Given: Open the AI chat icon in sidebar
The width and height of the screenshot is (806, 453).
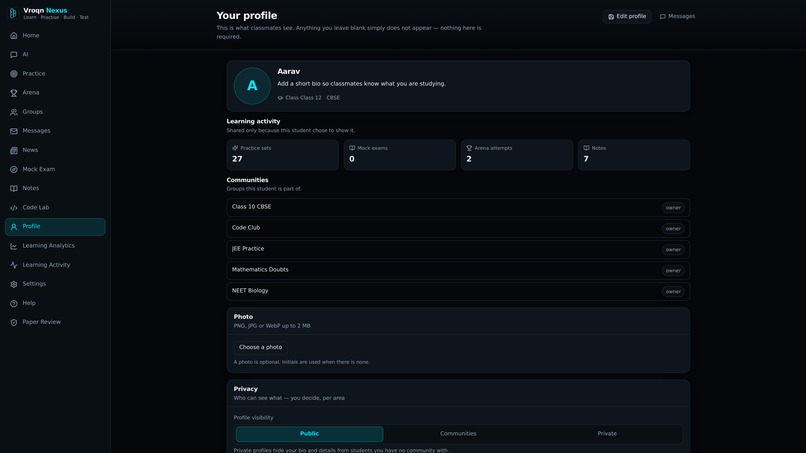Looking at the screenshot, I should point(14,55).
